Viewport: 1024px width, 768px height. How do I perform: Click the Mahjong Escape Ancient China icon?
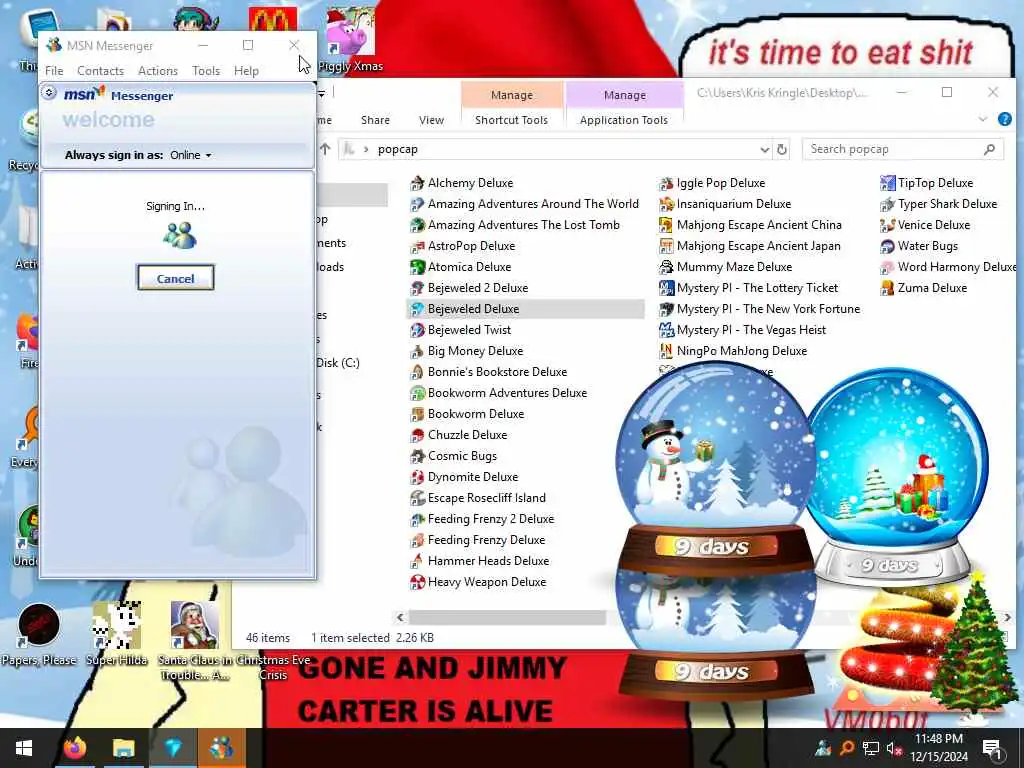(x=665, y=225)
